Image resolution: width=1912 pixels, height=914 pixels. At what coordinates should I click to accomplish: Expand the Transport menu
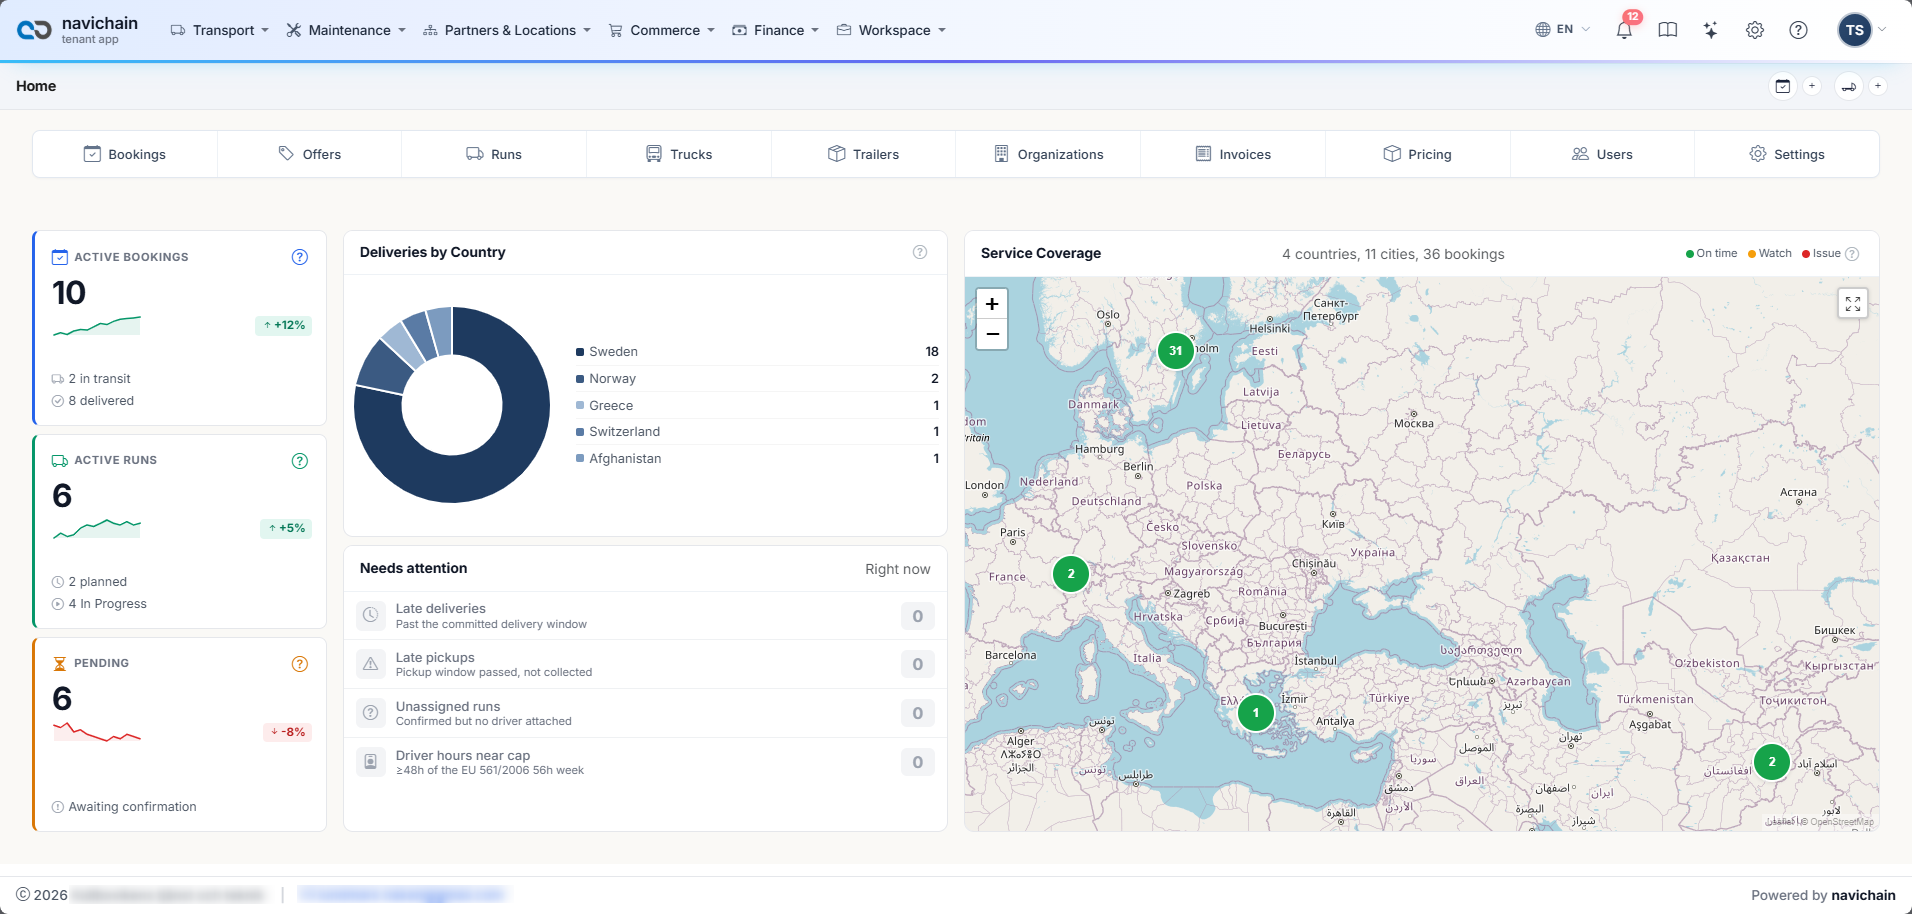pyautogui.click(x=220, y=30)
